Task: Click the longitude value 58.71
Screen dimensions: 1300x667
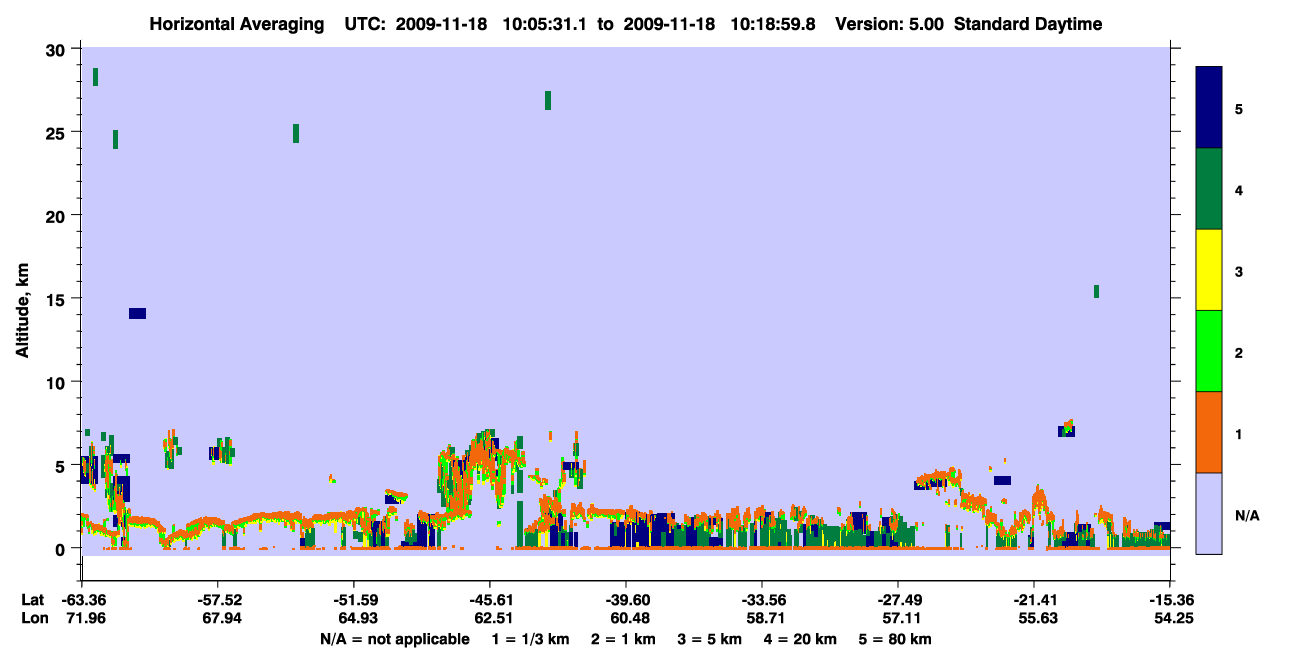Action: click(x=765, y=618)
